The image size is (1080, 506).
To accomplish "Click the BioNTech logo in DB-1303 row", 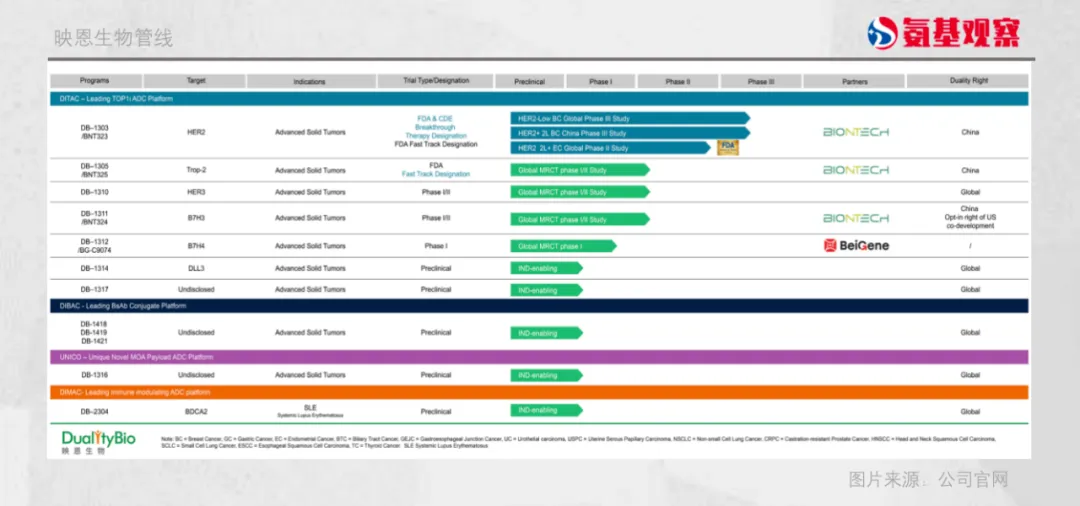I will pyautogui.click(x=855, y=132).
